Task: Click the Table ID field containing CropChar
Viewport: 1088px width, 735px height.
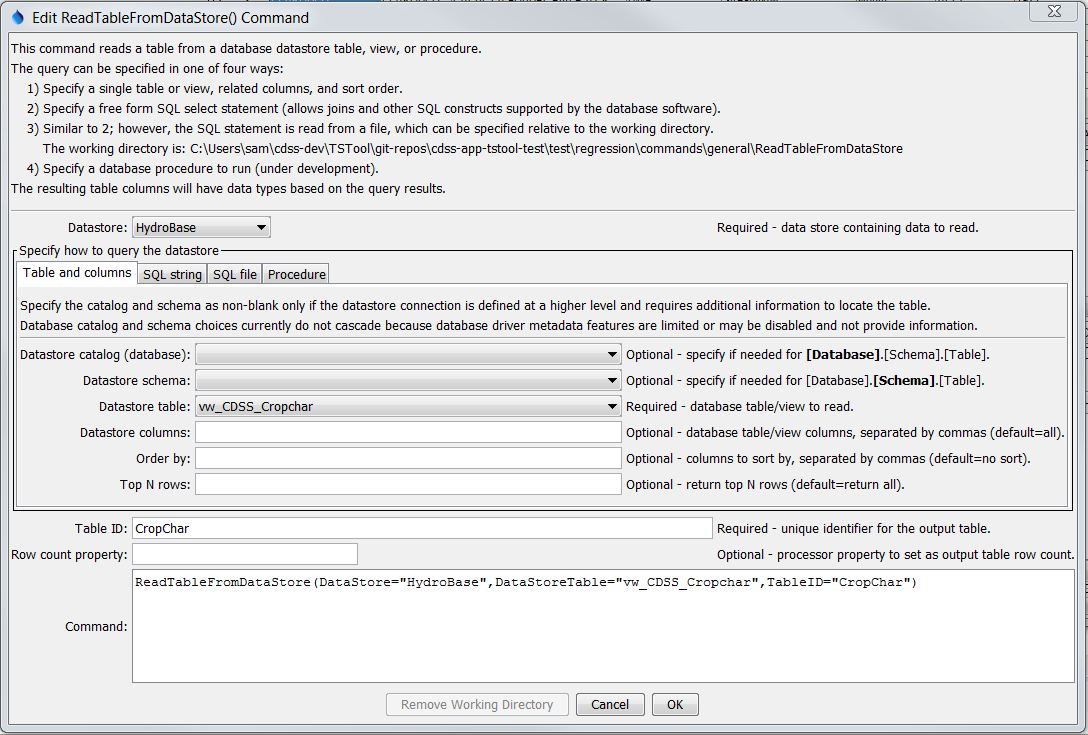Action: (420, 528)
